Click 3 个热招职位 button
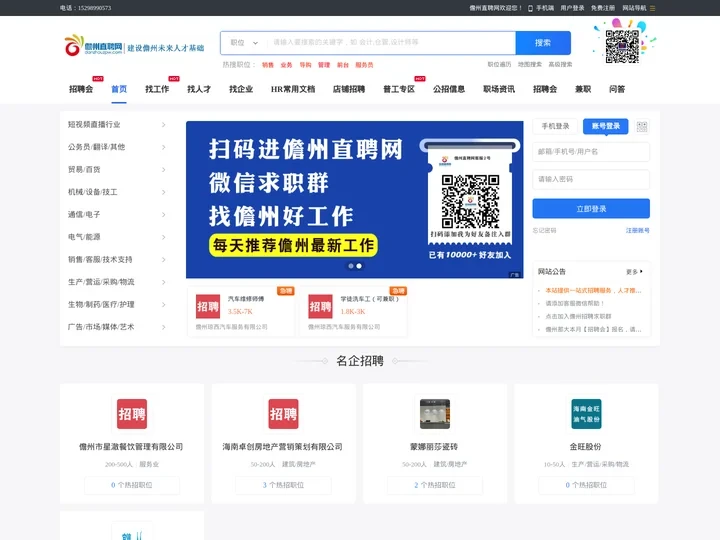Image resolution: width=720 pixels, height=540 pixels. tap(283, 485)
